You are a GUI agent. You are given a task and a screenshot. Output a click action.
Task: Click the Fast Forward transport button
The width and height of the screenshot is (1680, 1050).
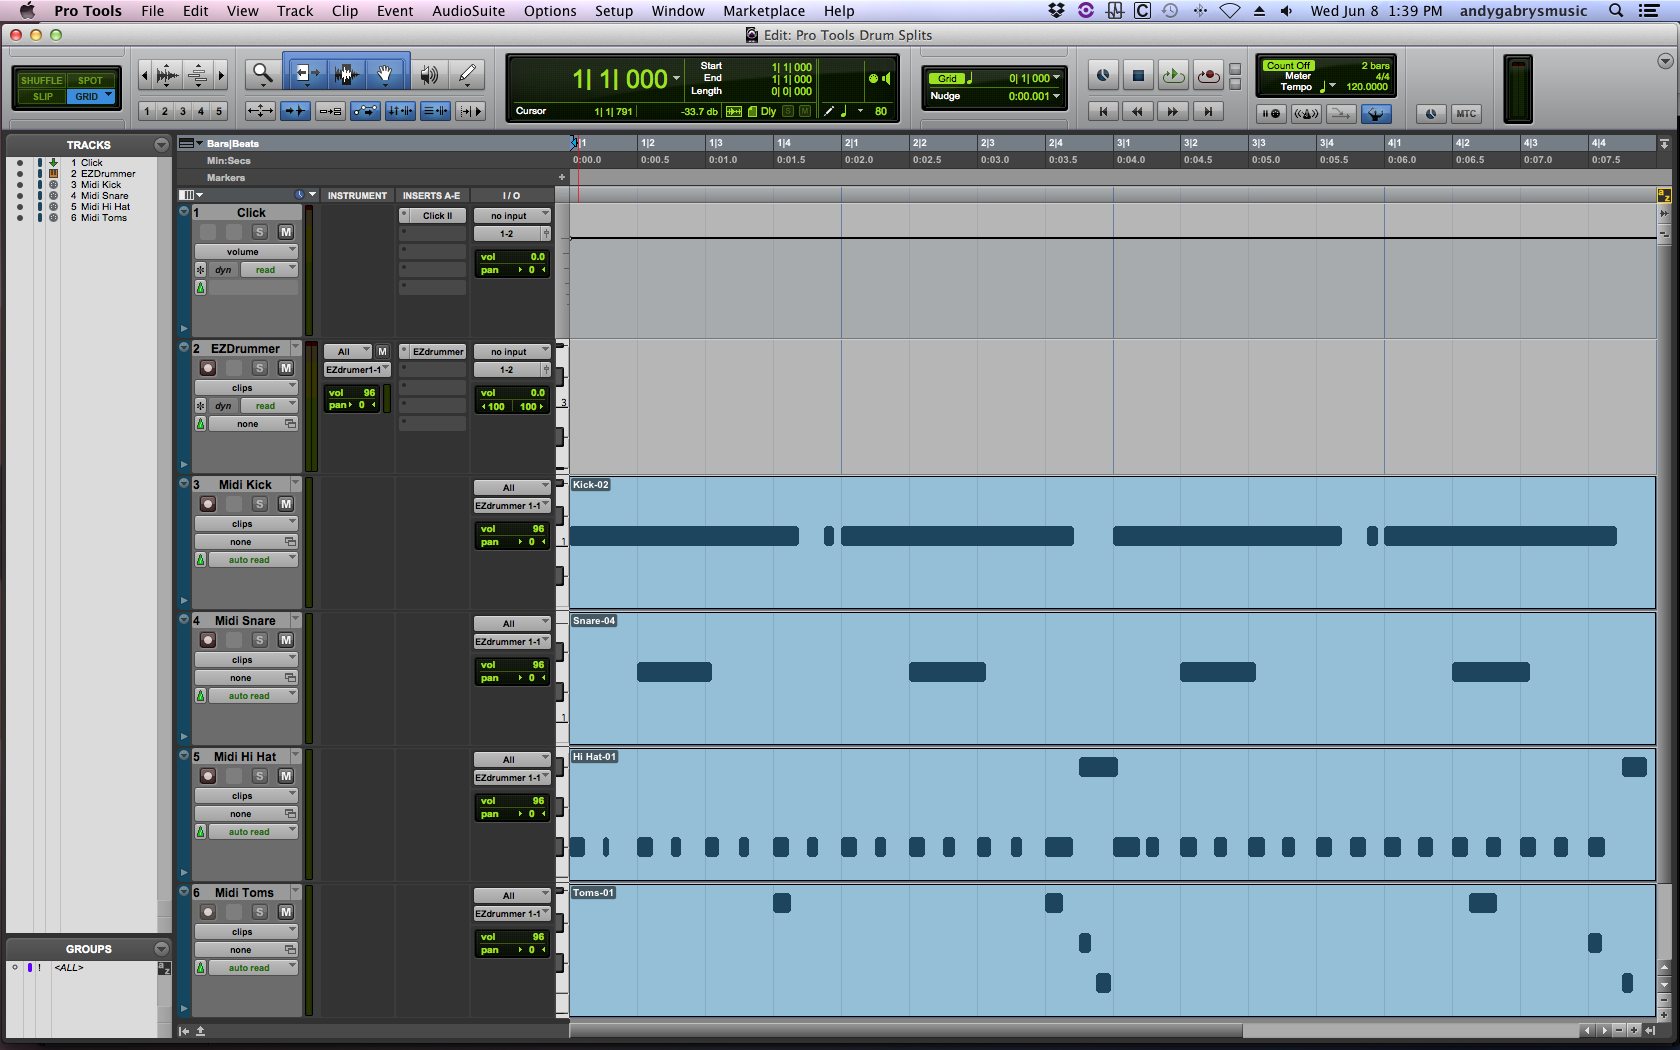[x=1173, y=112]
